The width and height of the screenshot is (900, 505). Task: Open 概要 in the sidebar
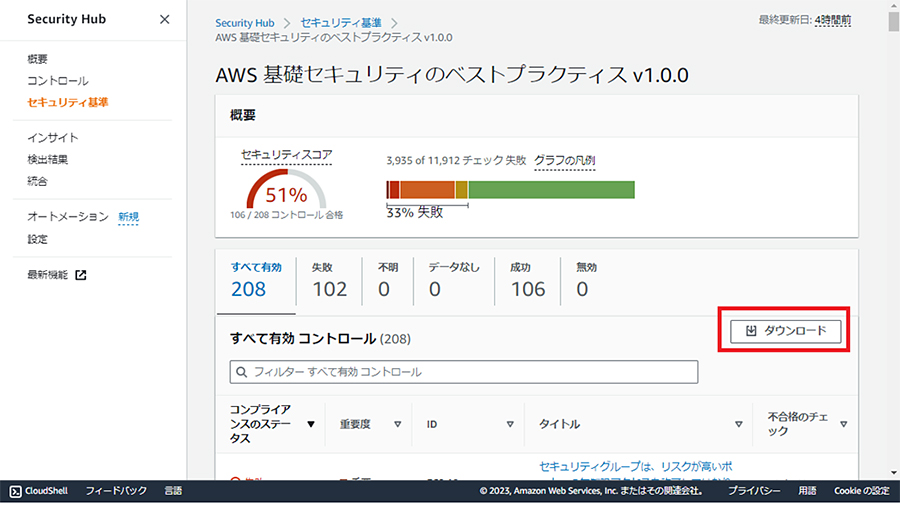click(37, 59)
